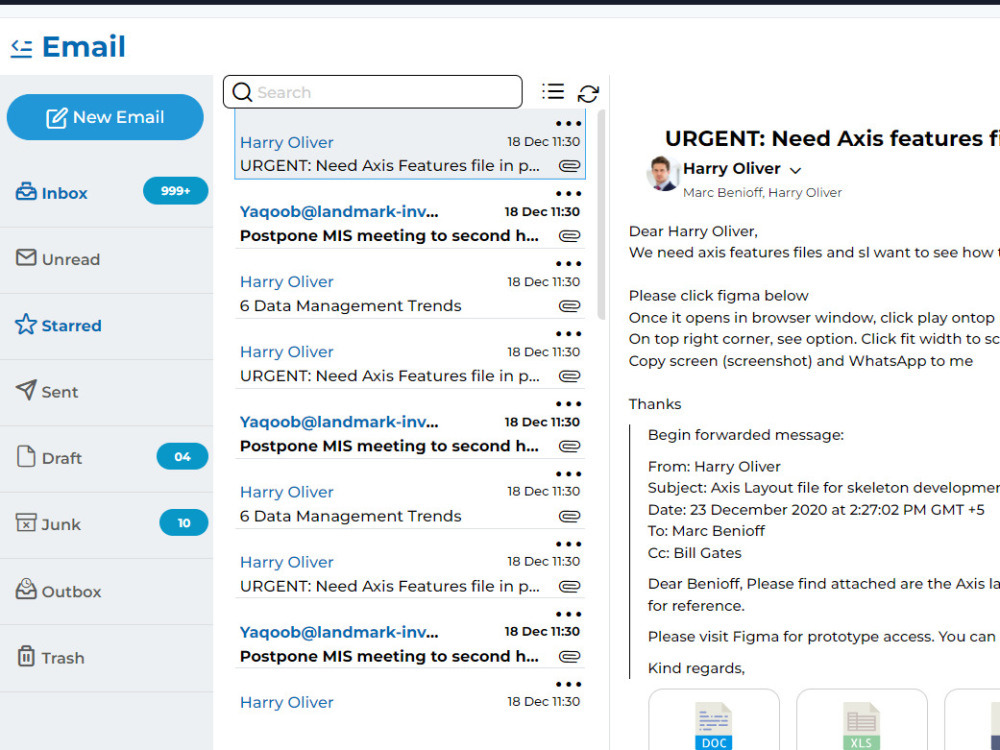Click attachment paperclip on first Postpone MIS meeting email

pyautogui.click(x=570, y=236)
